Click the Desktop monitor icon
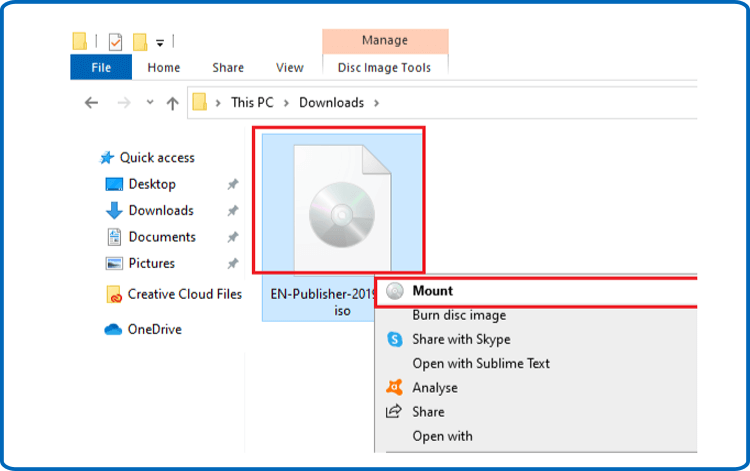 click(114, 184)
